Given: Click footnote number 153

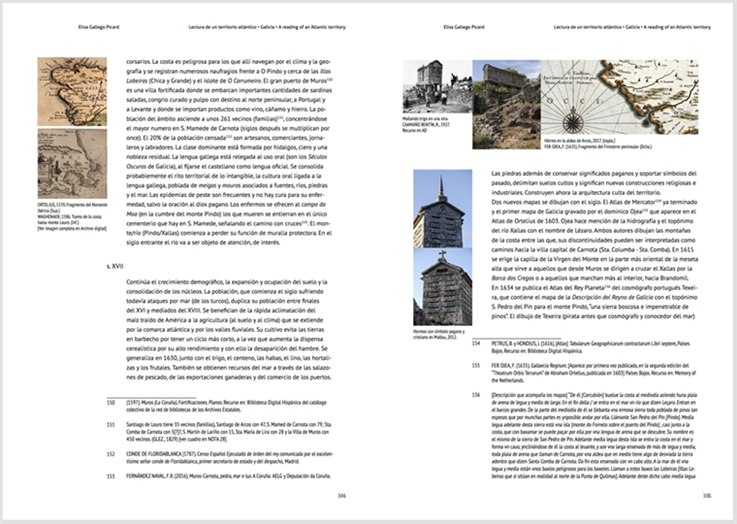Looking at the screenshot, I should click(x=110, y=476).
